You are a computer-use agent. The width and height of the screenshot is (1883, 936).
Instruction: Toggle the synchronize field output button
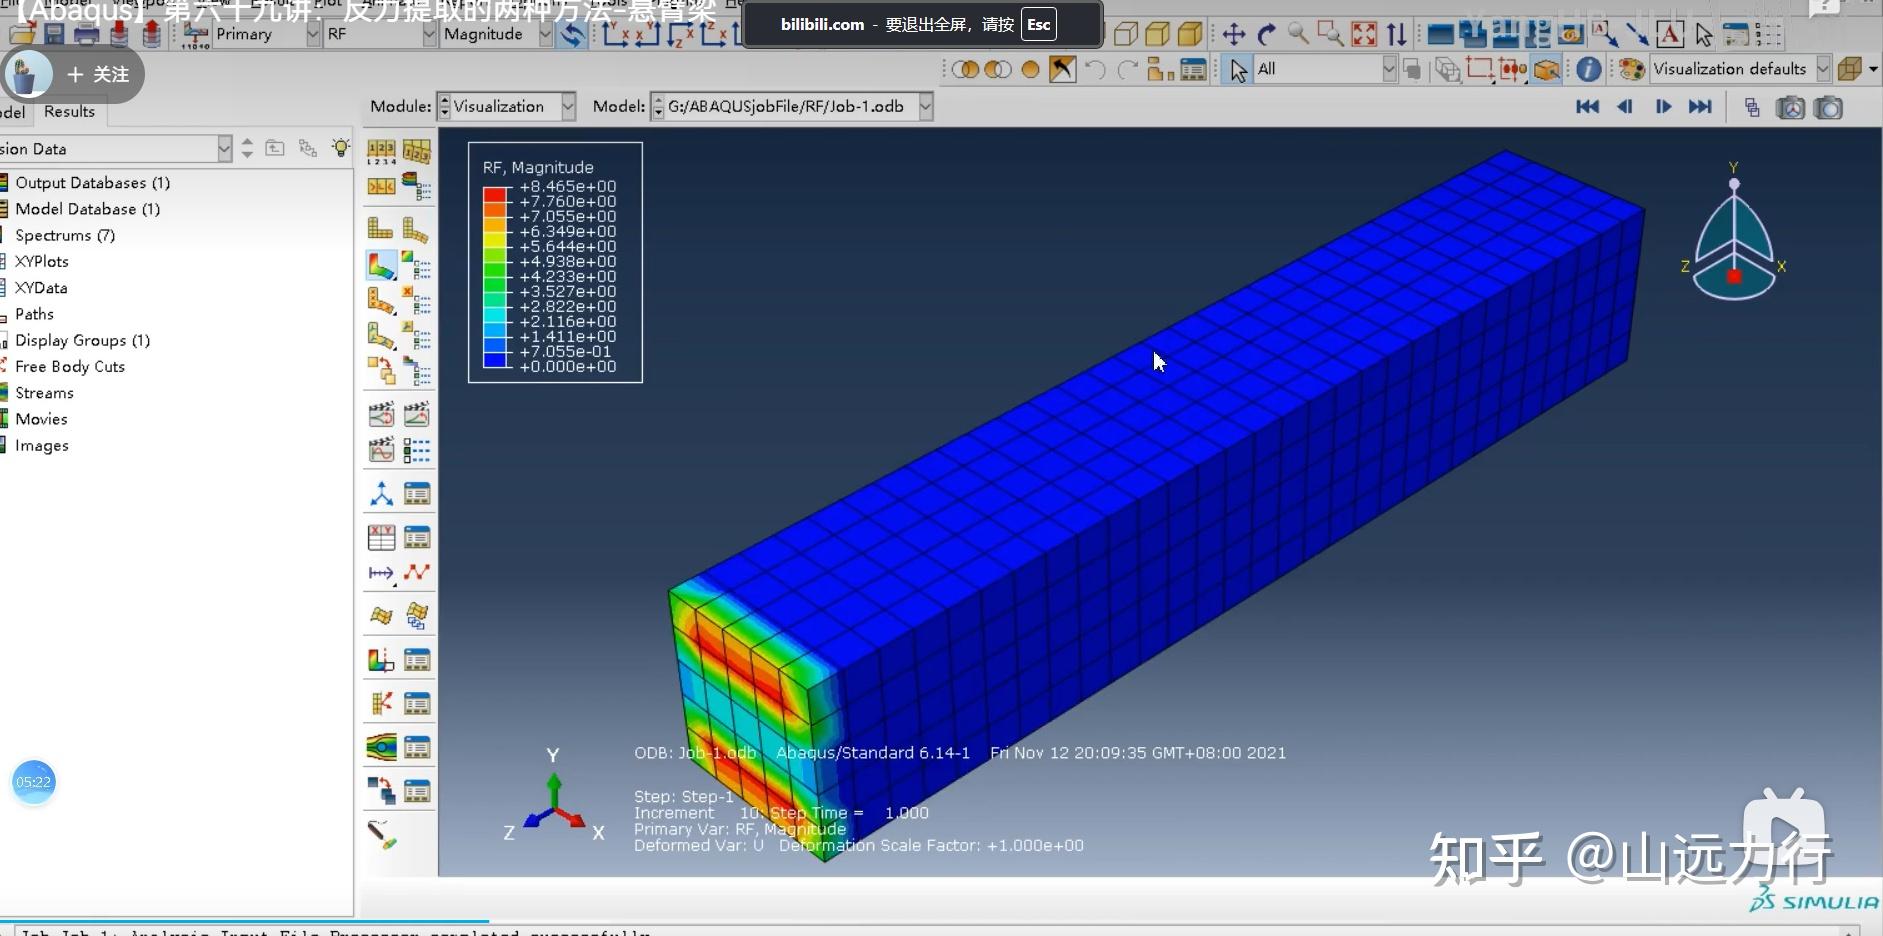point(572,35)
